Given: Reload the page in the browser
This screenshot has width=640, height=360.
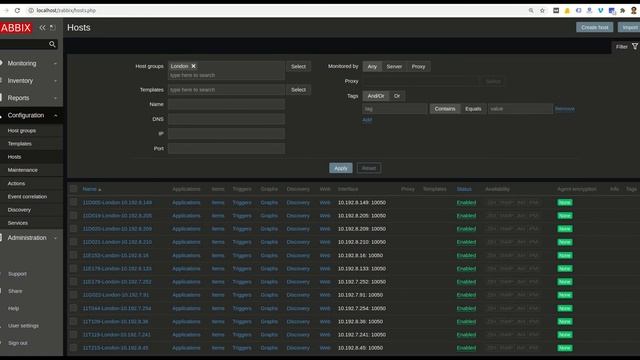Looking at the screenshot, I should [x=17, y=11].
